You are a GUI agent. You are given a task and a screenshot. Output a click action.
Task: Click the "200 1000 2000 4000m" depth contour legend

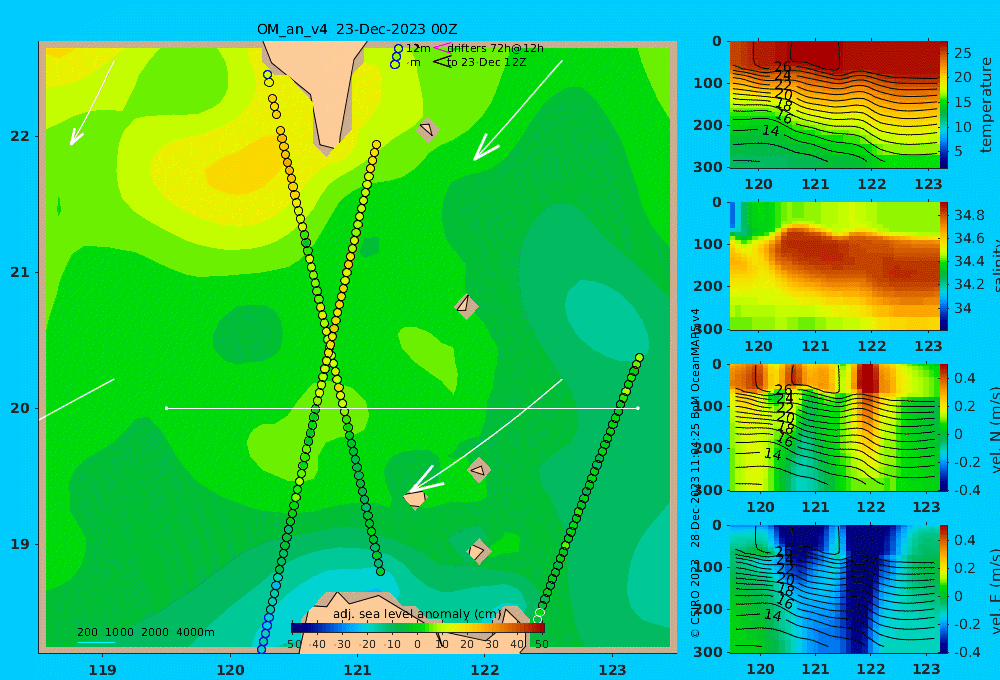146,632
